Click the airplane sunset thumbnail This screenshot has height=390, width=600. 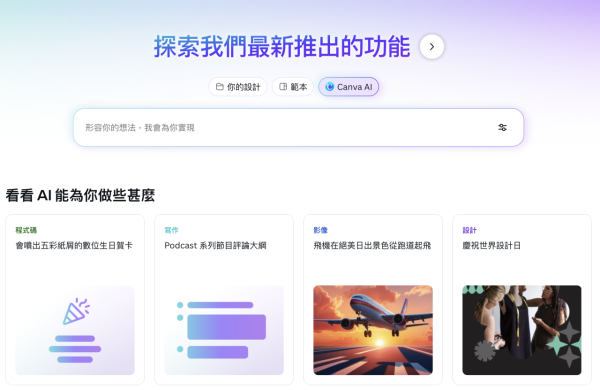point(373,330)
